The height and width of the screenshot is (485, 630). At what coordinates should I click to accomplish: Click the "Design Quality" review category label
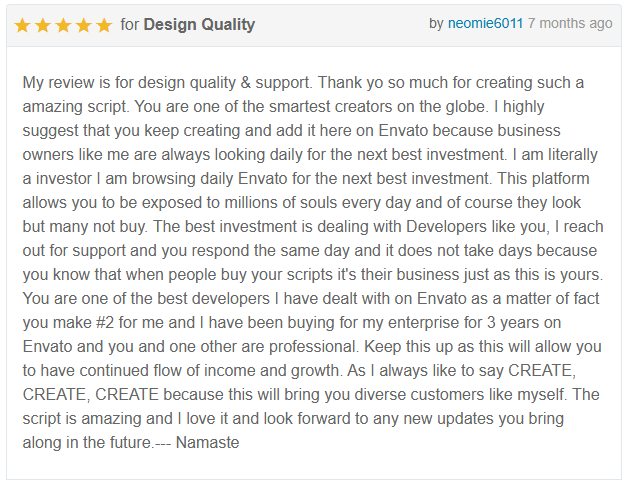(199, 24)
